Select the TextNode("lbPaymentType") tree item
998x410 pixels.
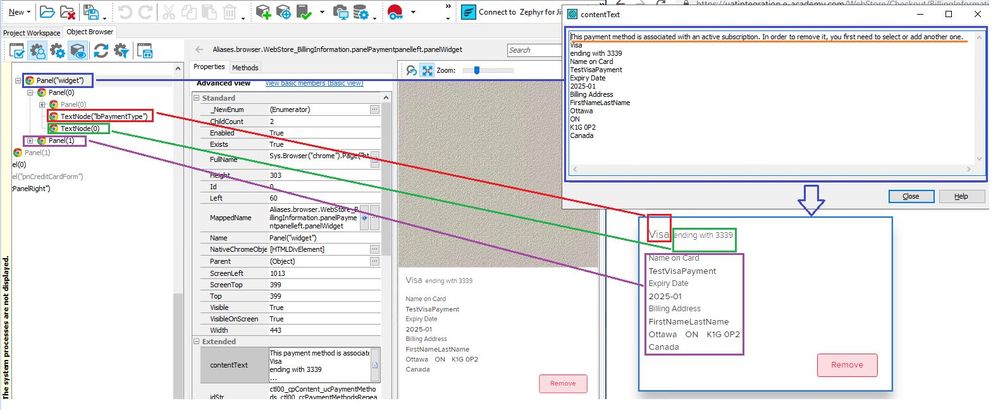104,116
